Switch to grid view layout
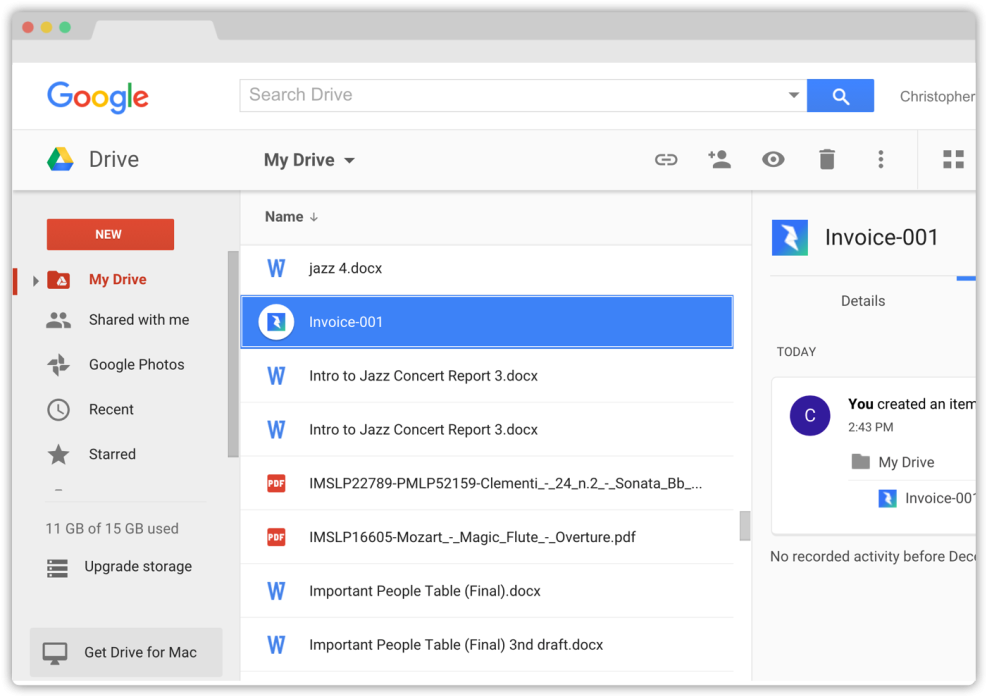The height and width of the screenshot is (697, 987). (952, 159)
